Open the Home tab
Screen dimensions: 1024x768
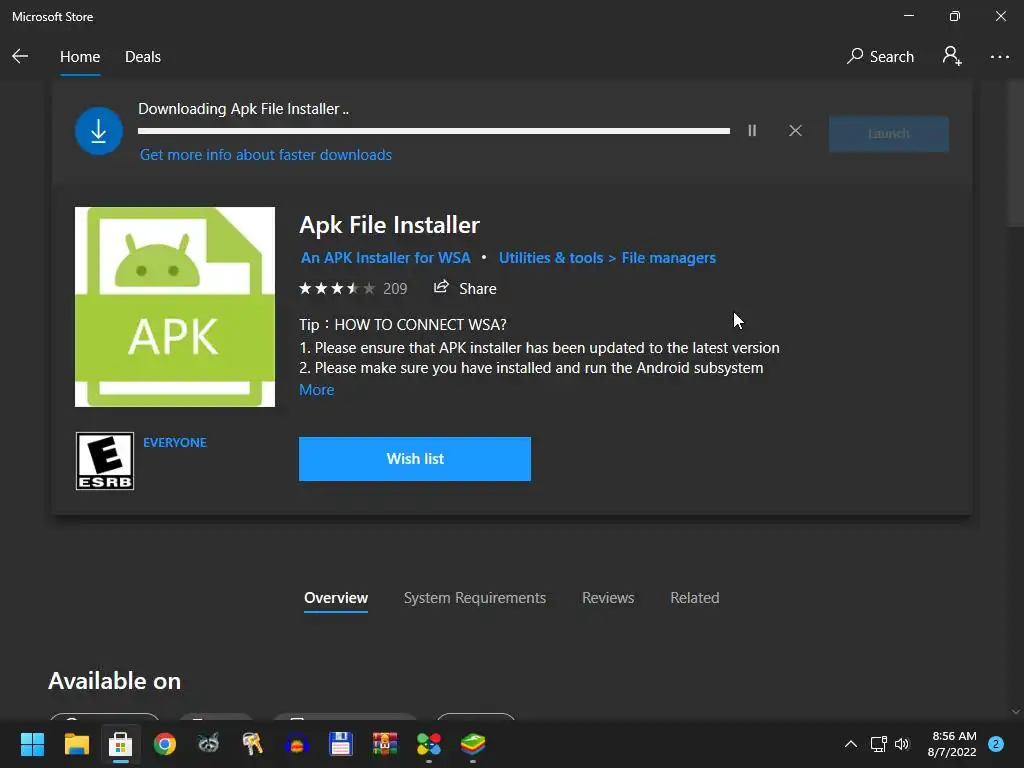[x=80, y=57]
